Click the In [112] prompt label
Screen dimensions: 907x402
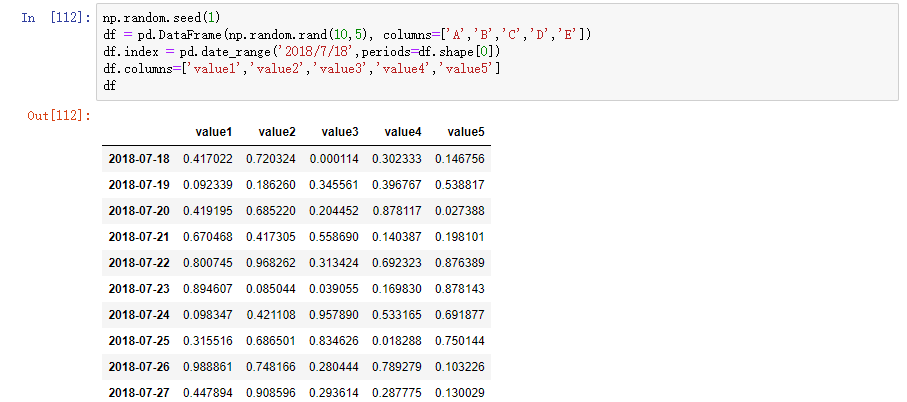tap(55, 17)
